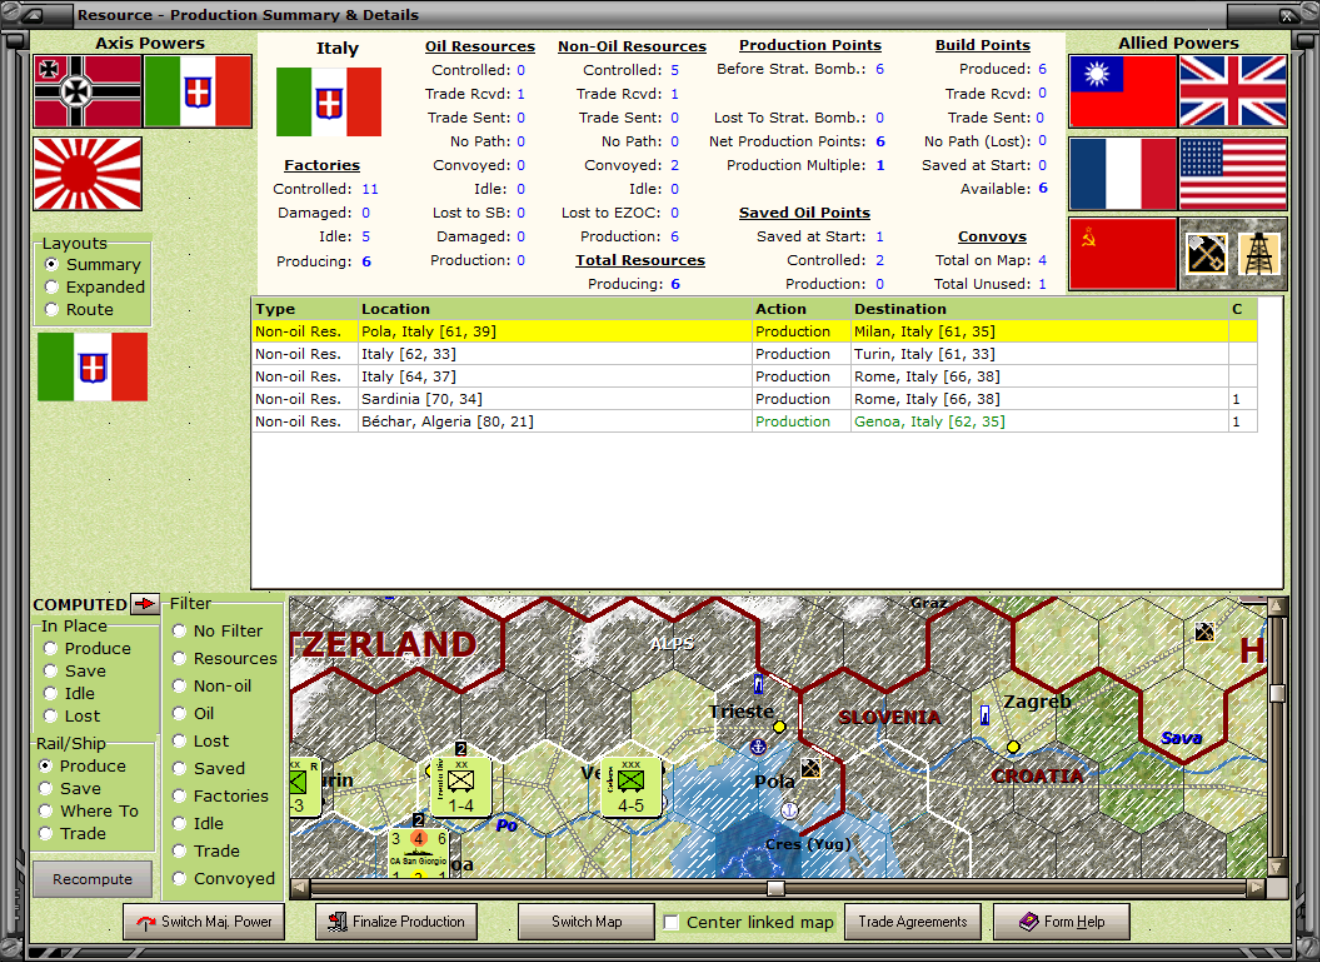The height and width of the screenshot is (962, 1320).
Task: Click the yellow city dot at Trieste
Action: pyautogui.click(x=779, y=727)
